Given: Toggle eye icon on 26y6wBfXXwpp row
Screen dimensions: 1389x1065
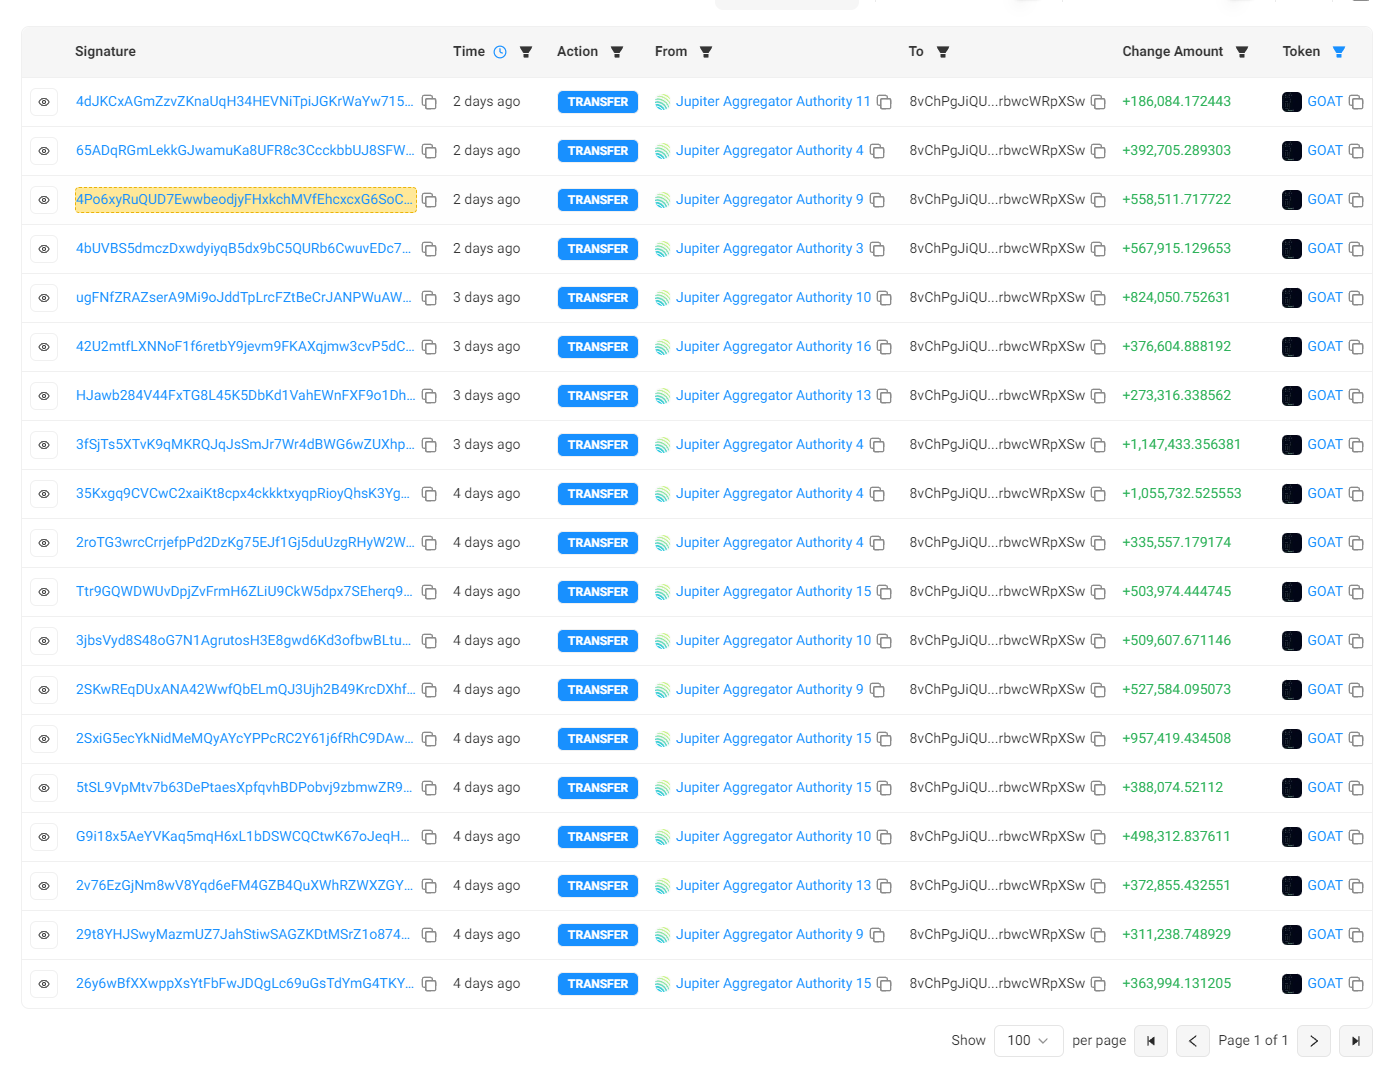Looking at the screenshot, I should click(44, 984).
